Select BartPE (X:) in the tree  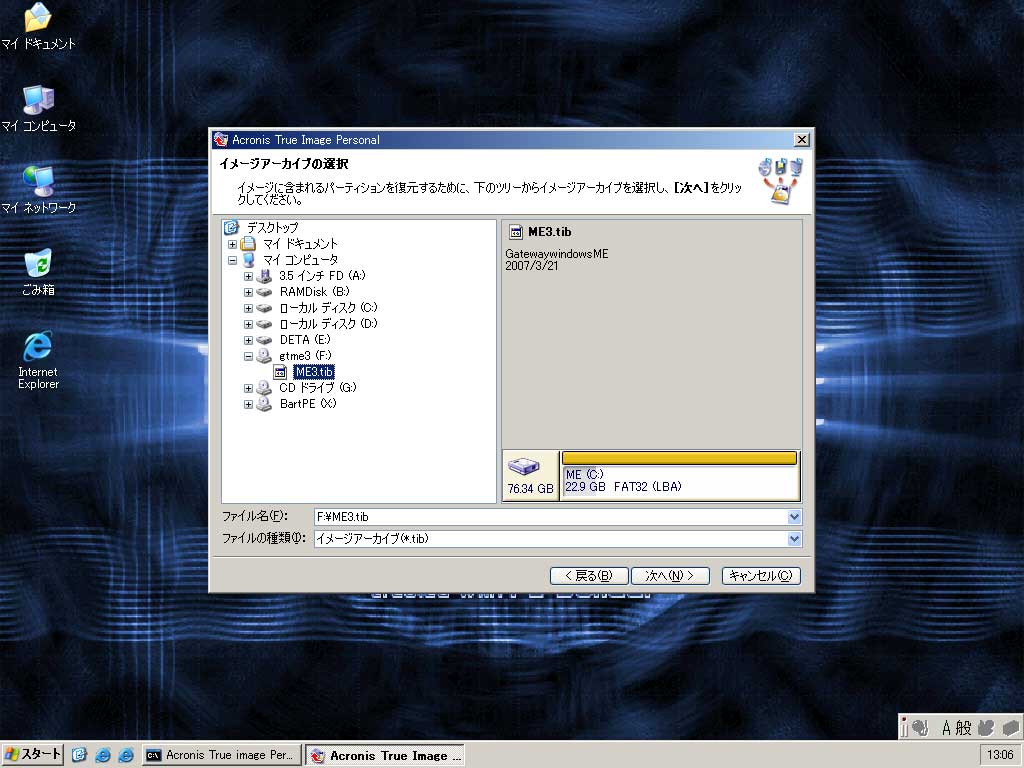[308, 404]
